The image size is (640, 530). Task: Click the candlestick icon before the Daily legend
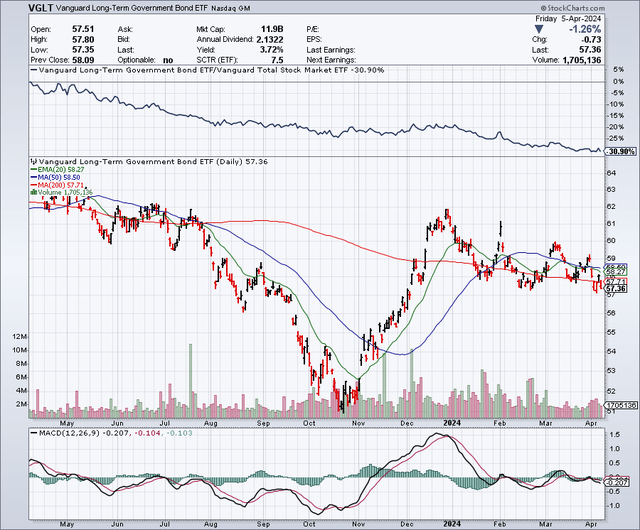tap(34, 162)
